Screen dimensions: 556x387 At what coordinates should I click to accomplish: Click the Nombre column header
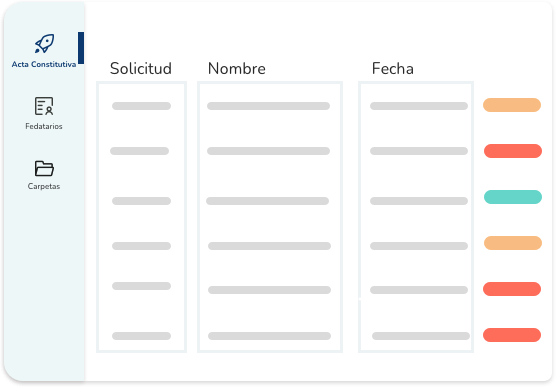click(x=237, y=68)
